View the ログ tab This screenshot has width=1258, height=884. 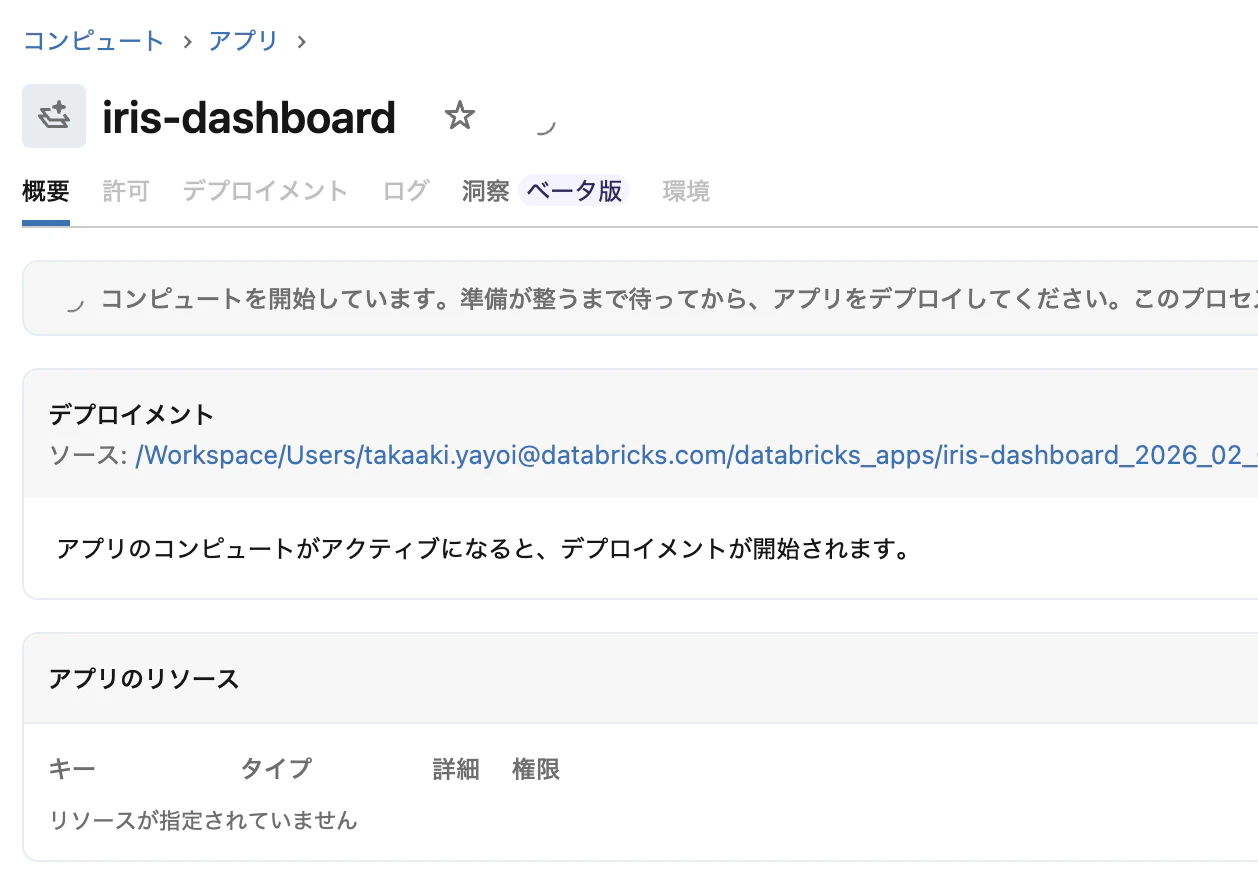click(x=404, y=190)
